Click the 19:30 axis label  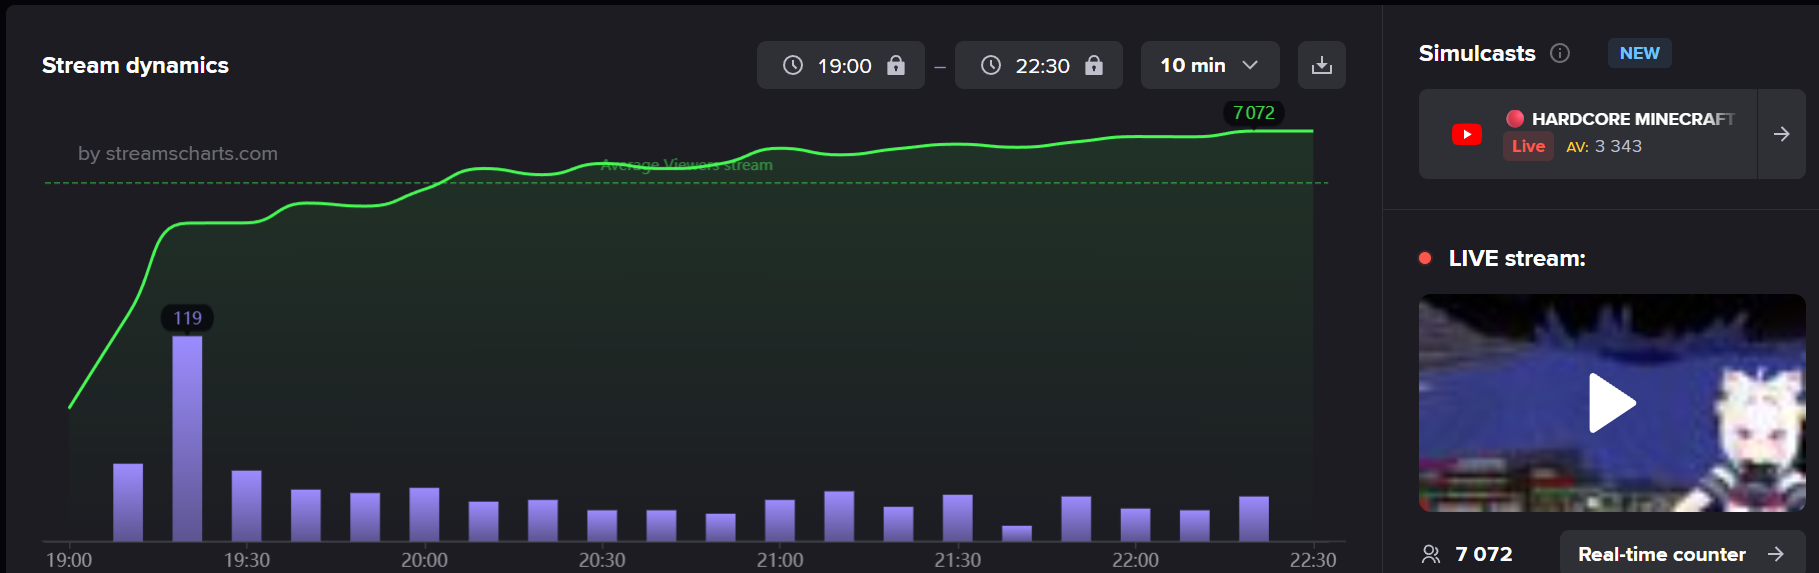click(x=247, y=560)
